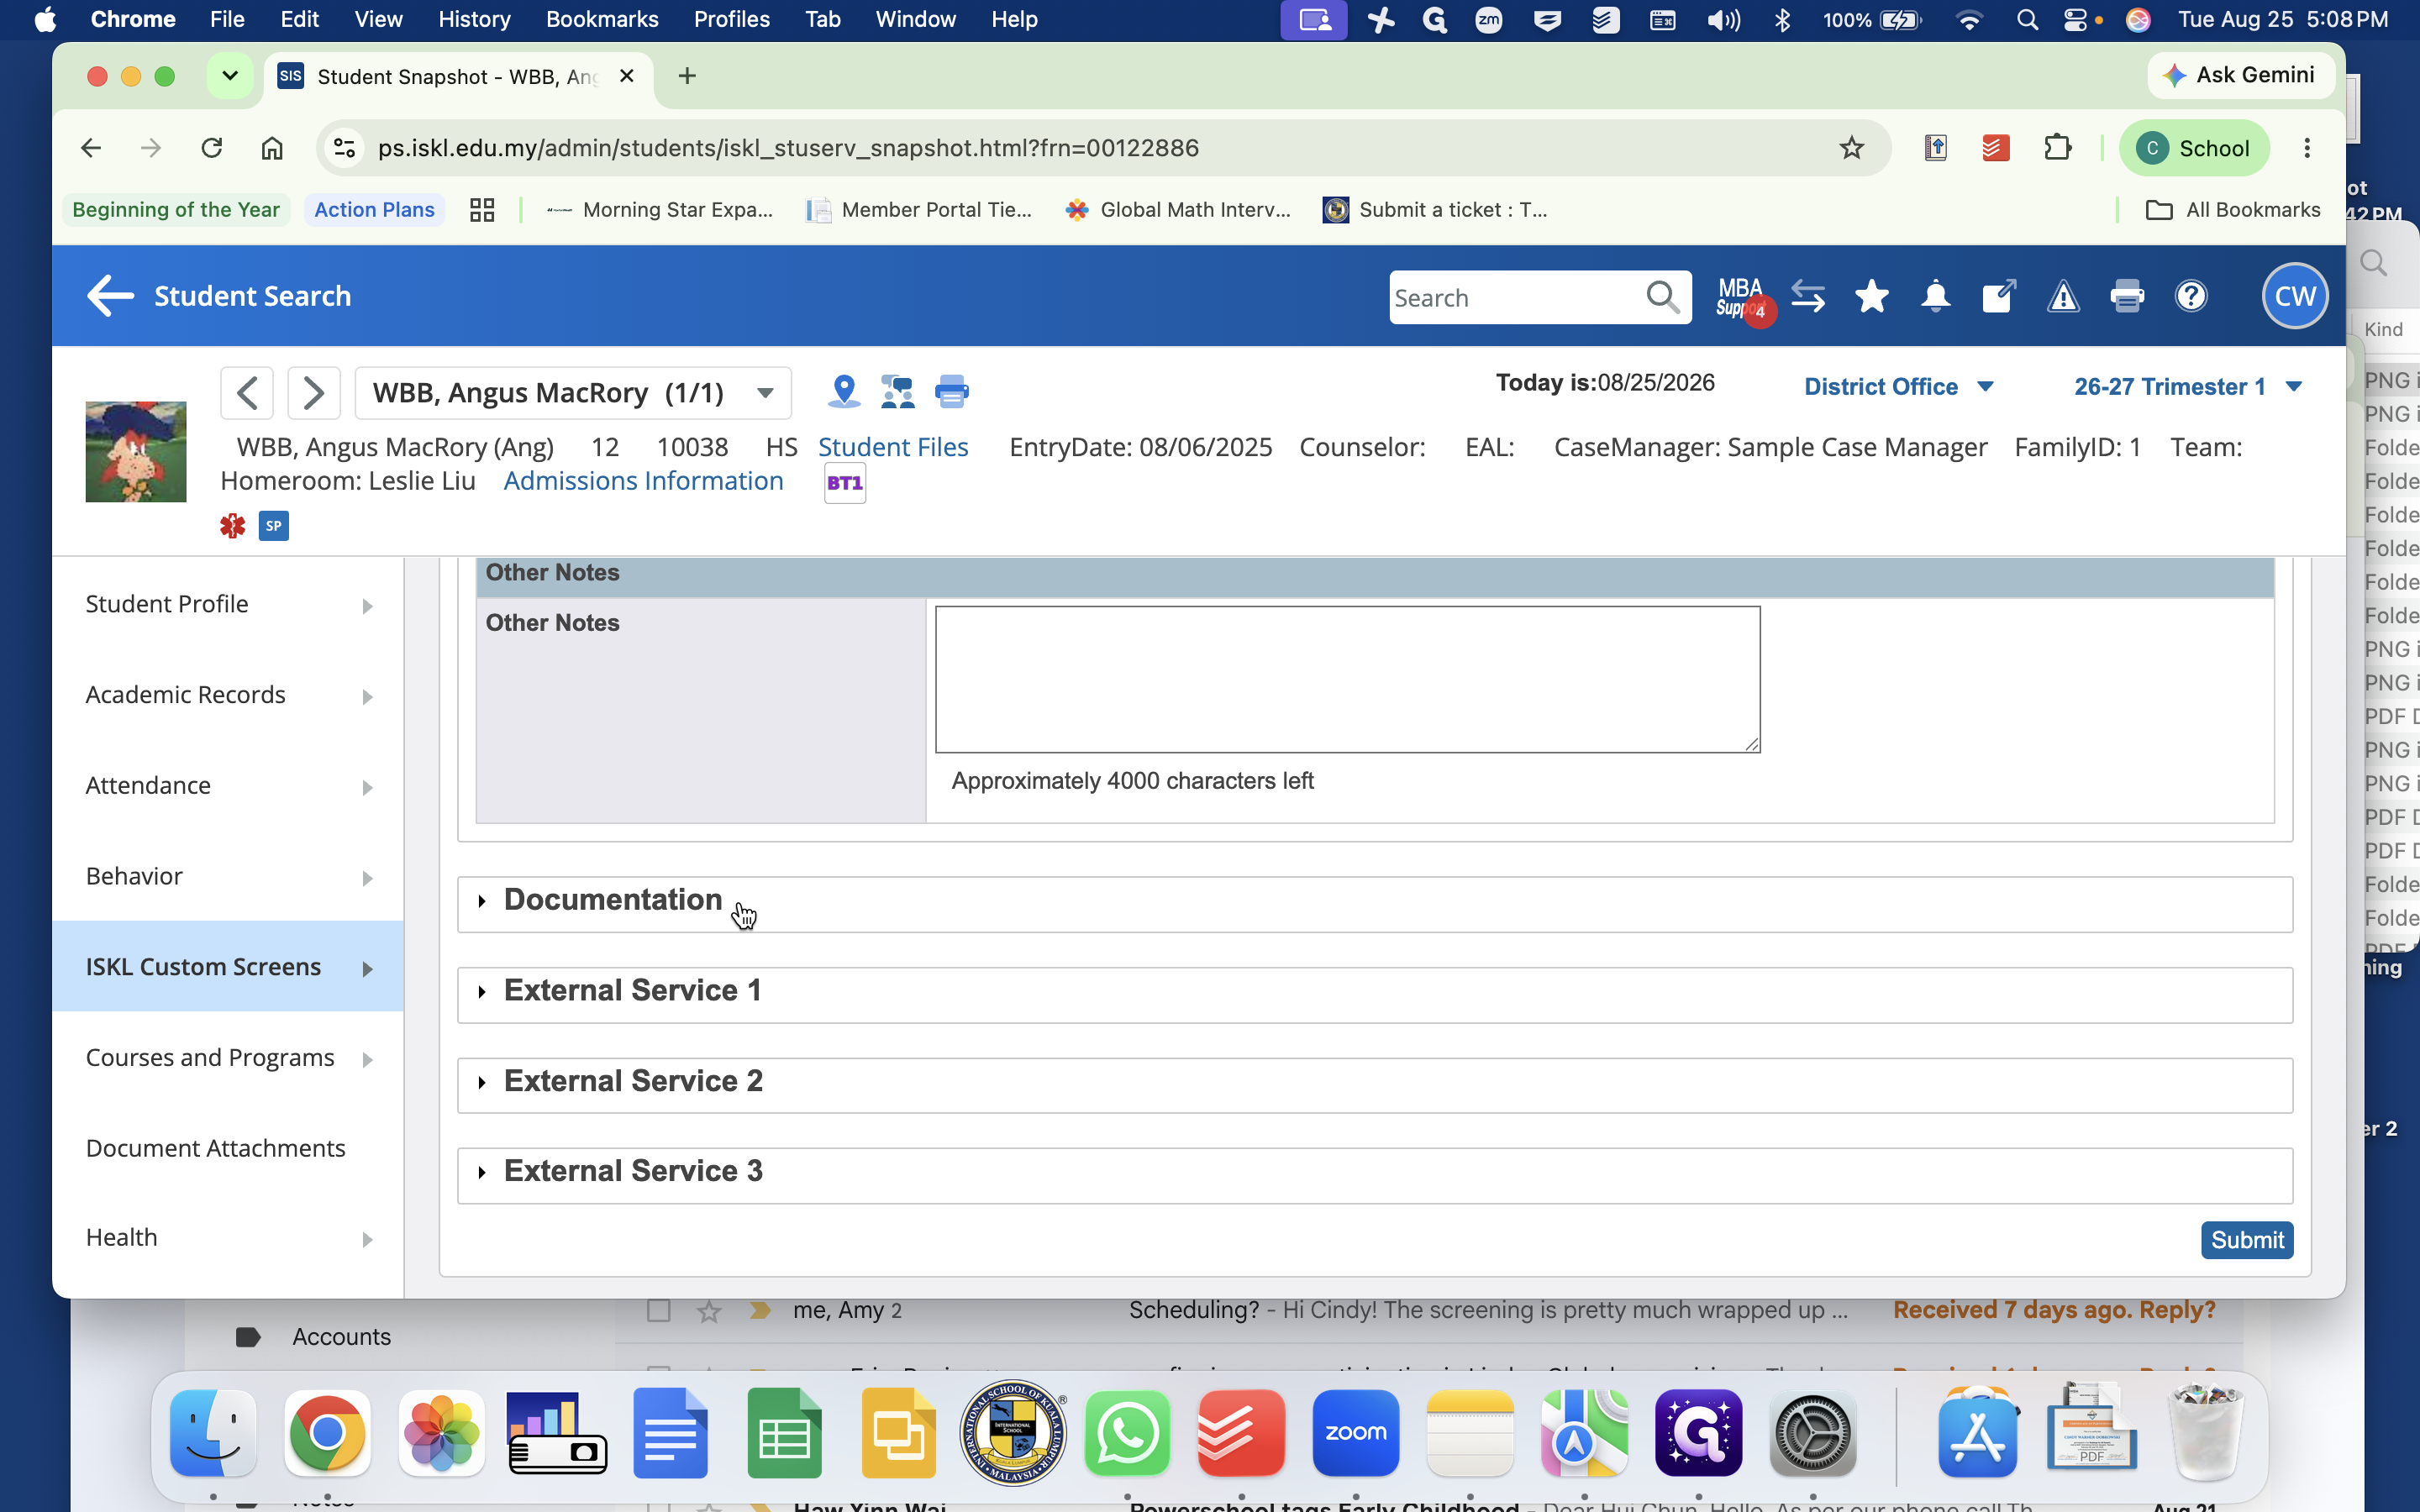
Task: Open the favorites star in the PowerSchool header
Action: tap(1871, 297)
